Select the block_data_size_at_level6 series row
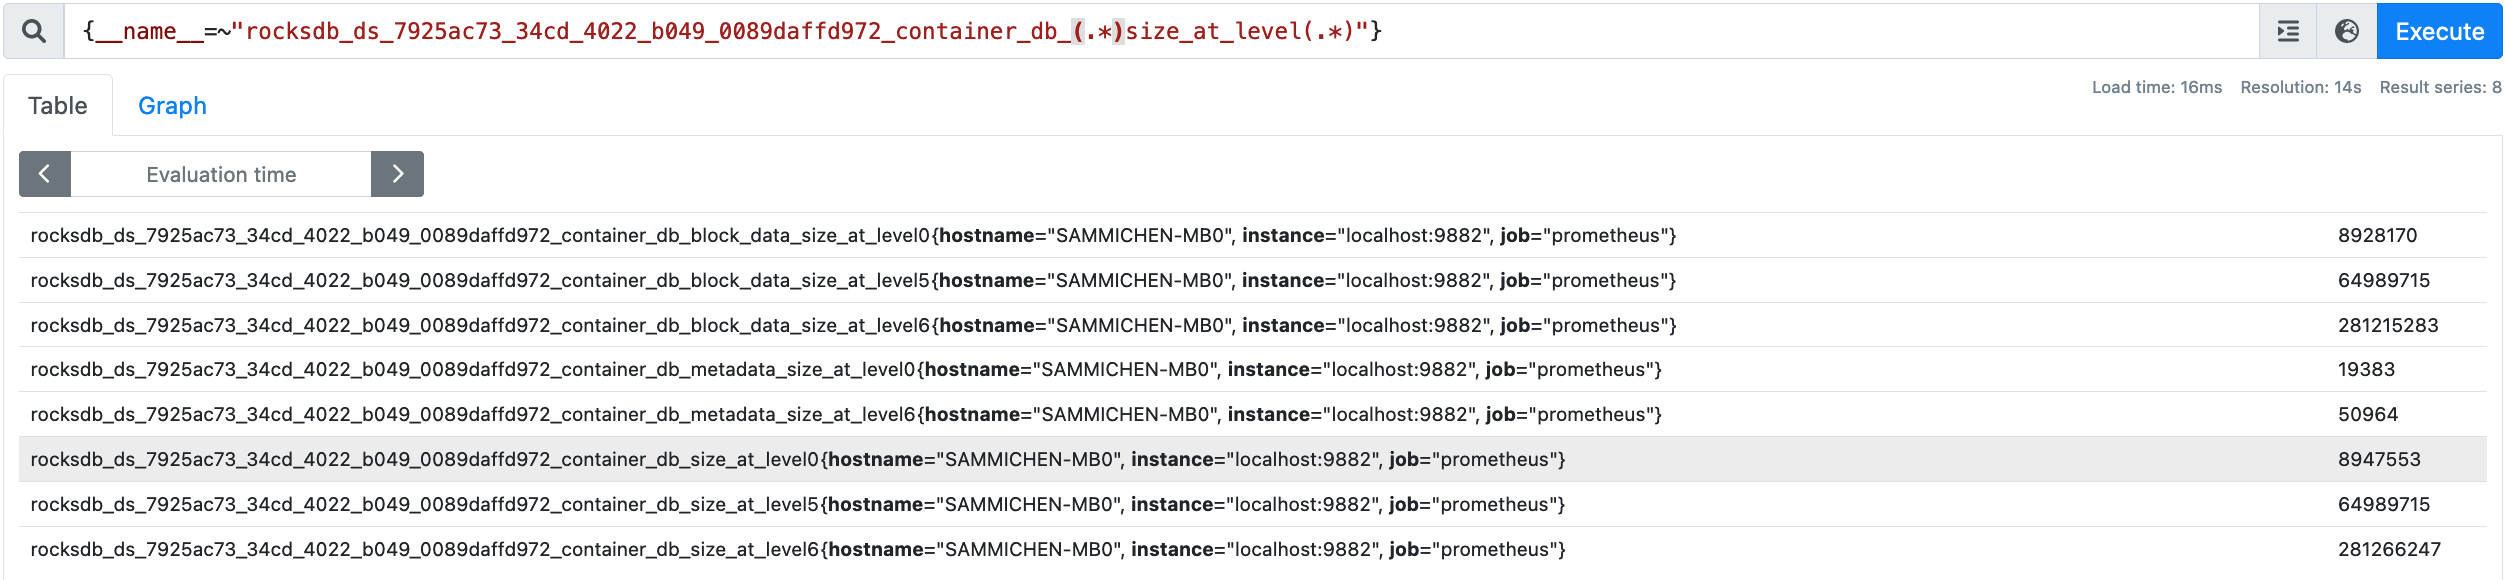 tap(1252, 325)
